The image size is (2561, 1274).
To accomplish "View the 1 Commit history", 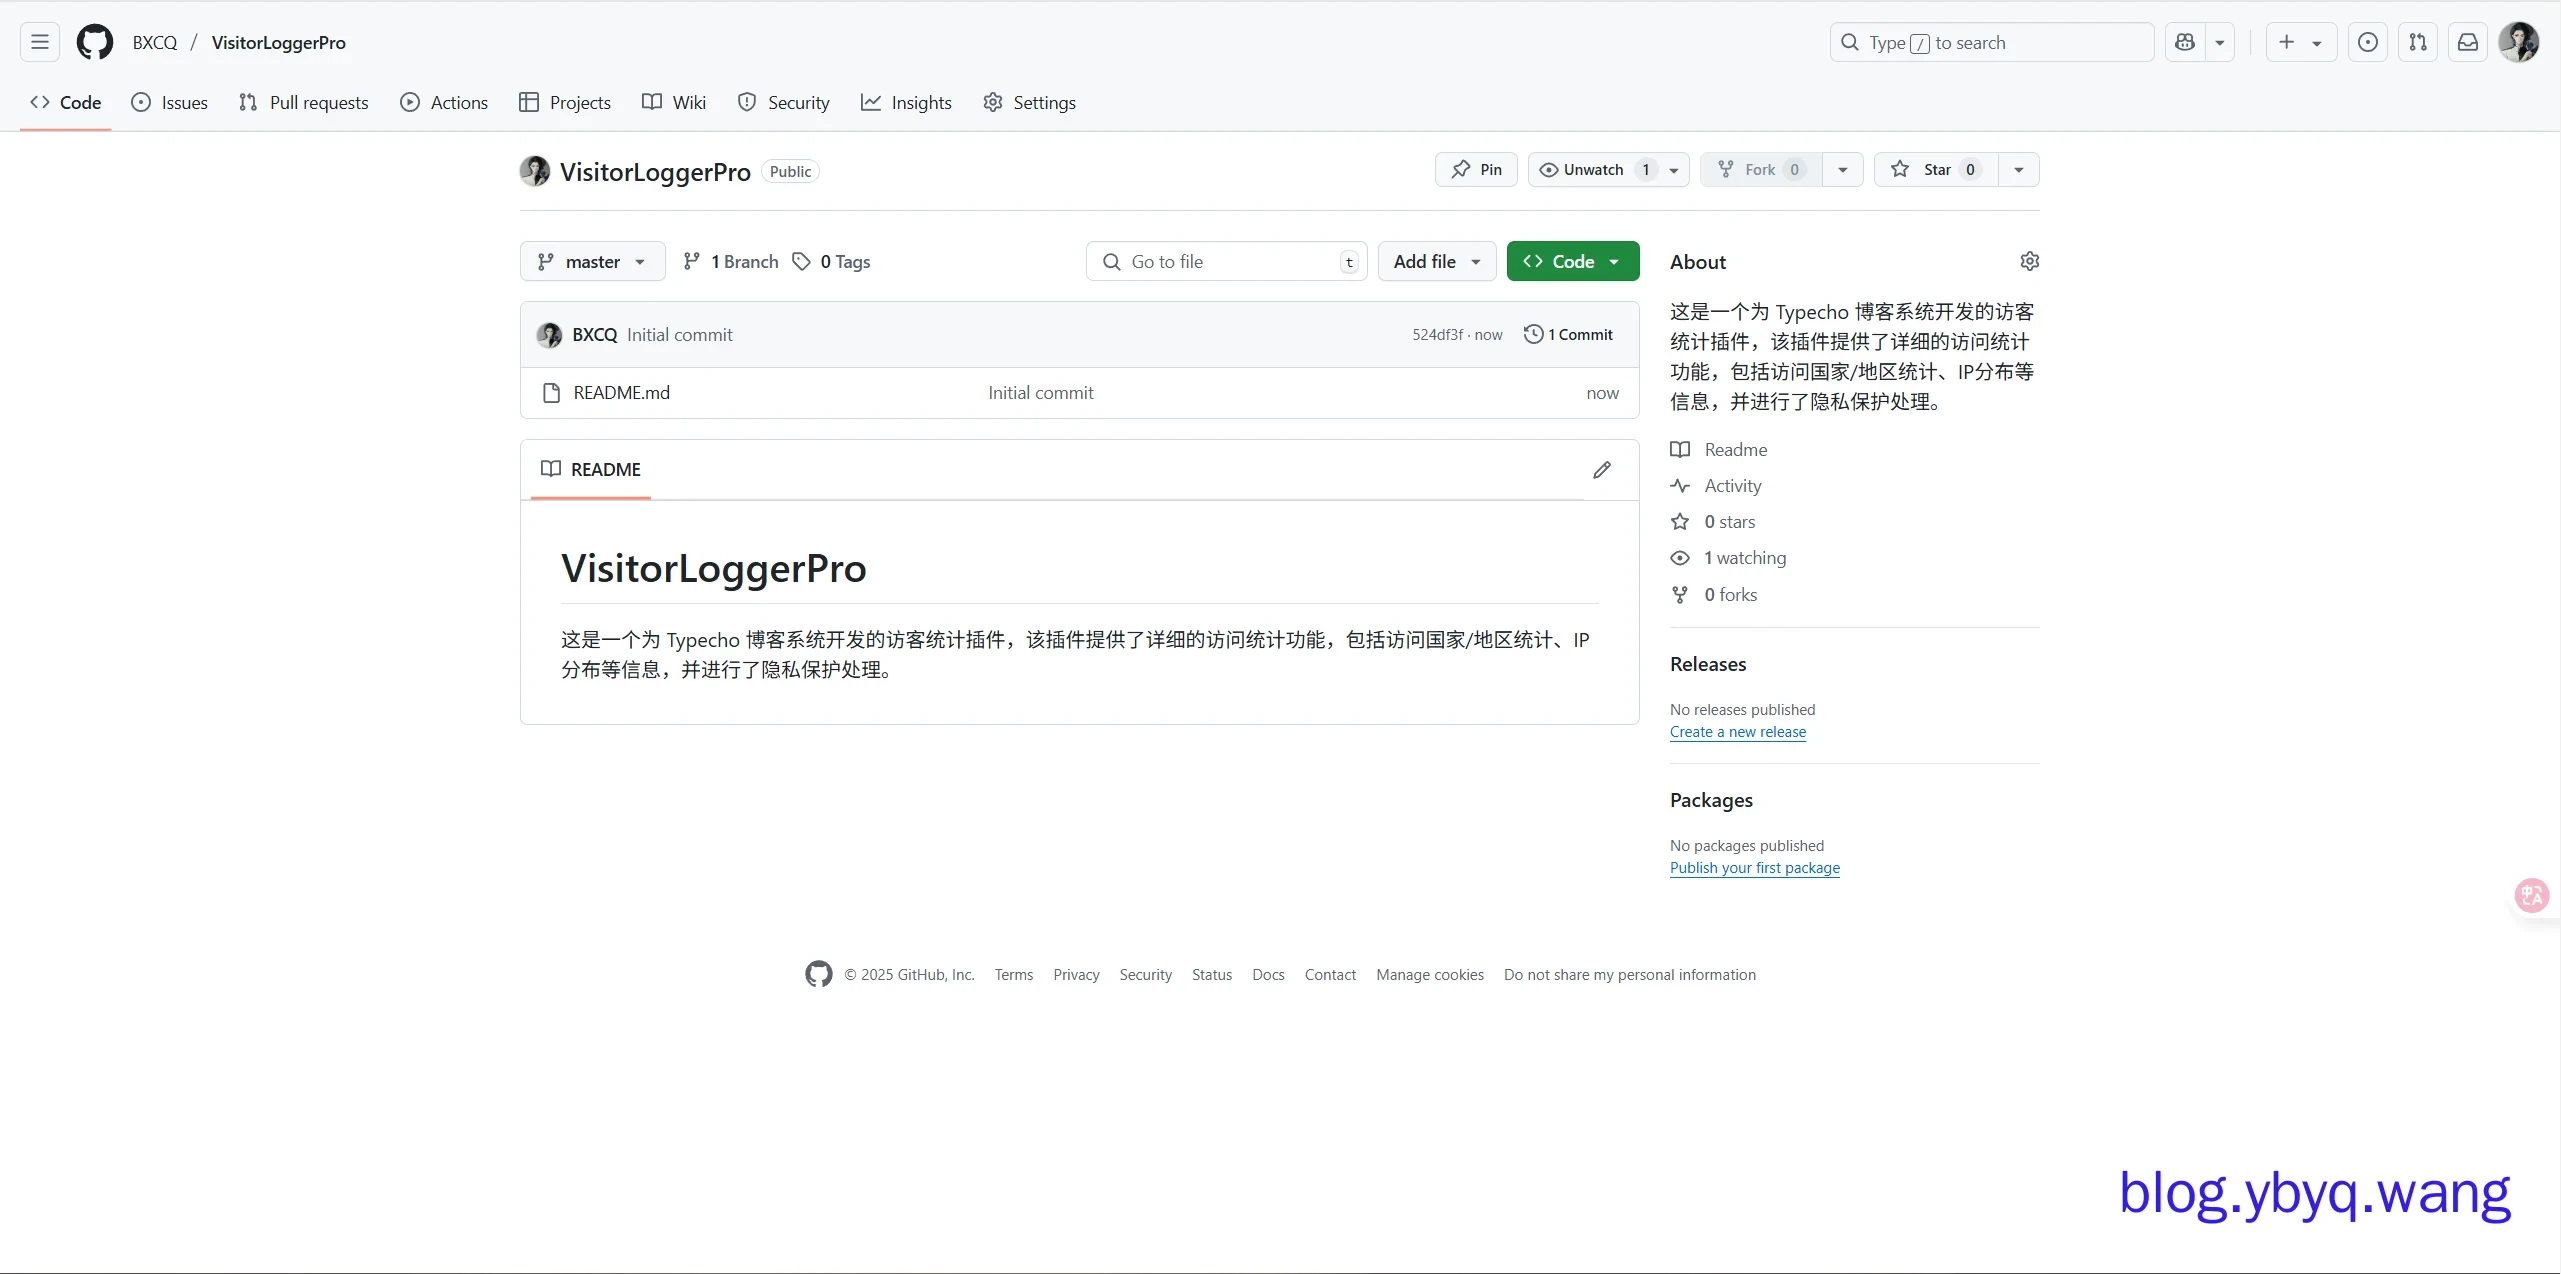I will click(x=1568, y=334).
